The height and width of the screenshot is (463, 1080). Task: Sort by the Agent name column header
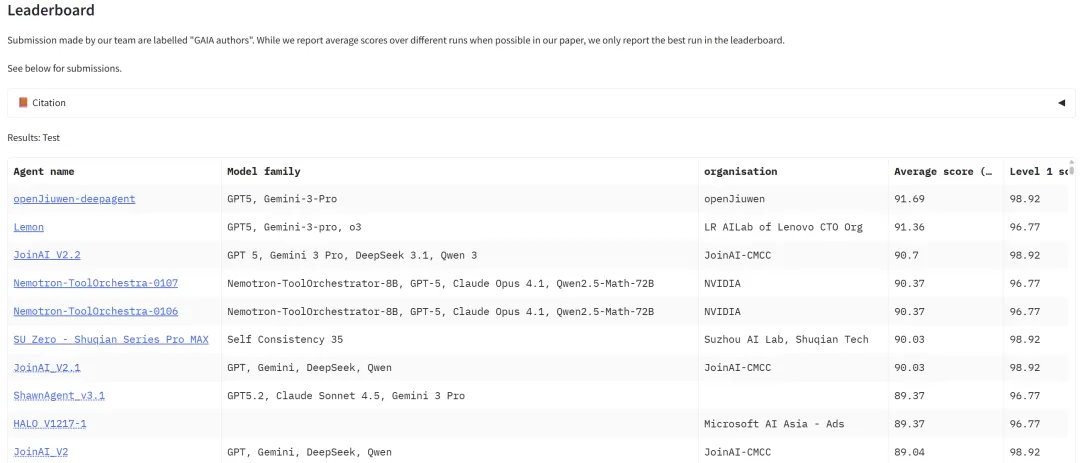pyautogui.click(x=44, y=172)
